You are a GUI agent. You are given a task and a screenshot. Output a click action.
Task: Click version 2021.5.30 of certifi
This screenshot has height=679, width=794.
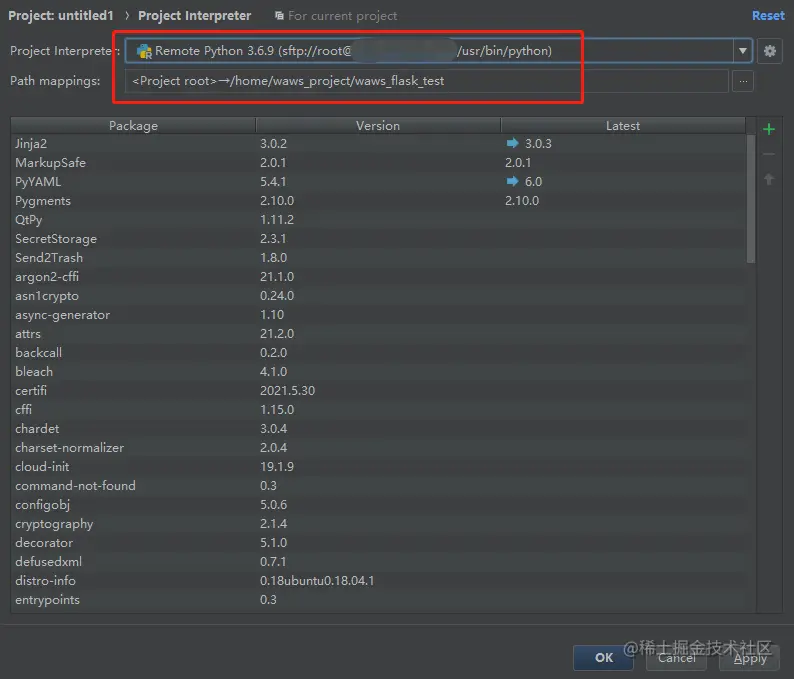coord(287,390)
